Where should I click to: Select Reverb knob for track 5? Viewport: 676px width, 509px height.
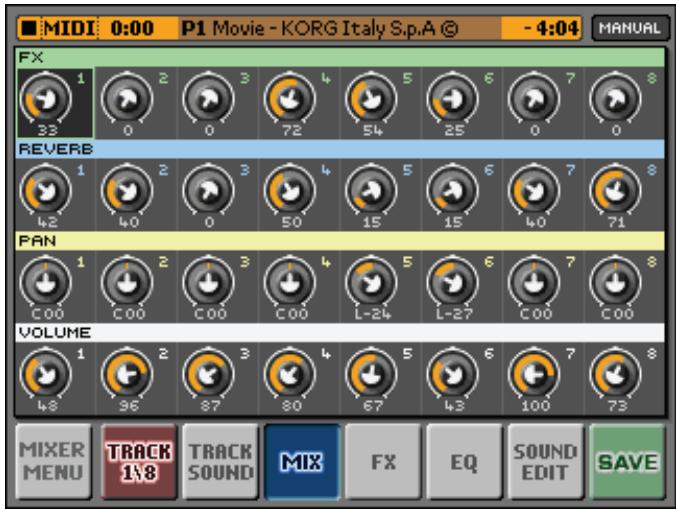click(372, 190)
